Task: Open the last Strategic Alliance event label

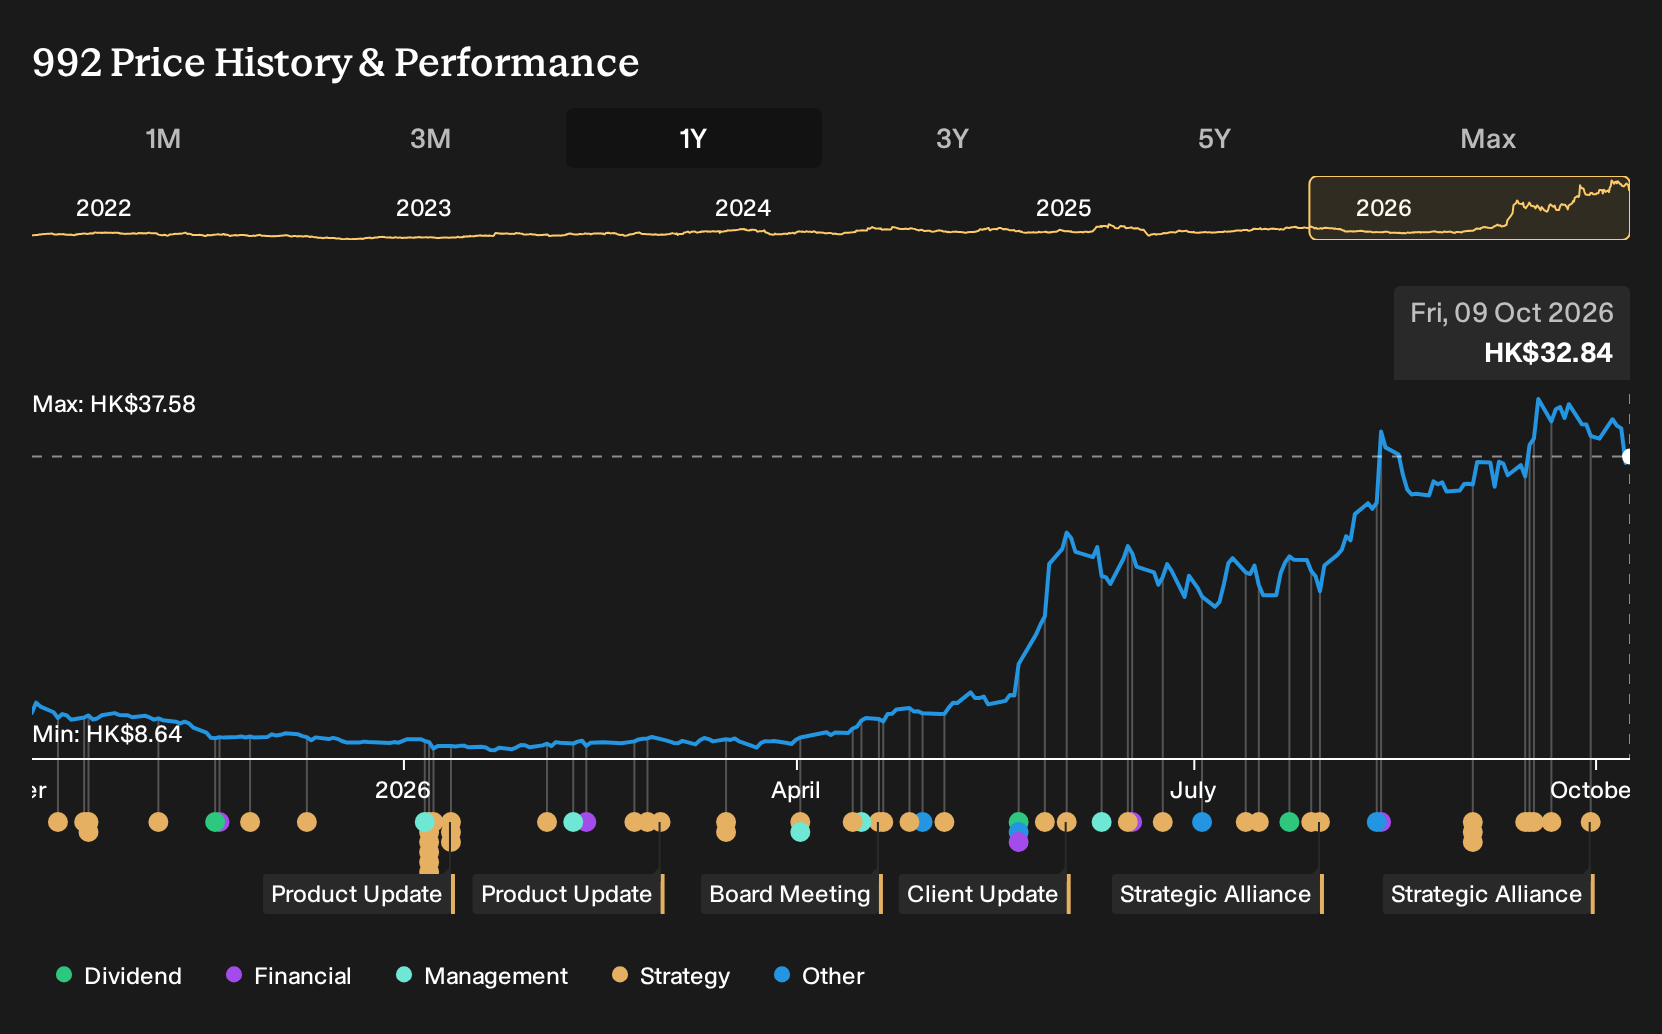Action: click(x=1489, y=894)
